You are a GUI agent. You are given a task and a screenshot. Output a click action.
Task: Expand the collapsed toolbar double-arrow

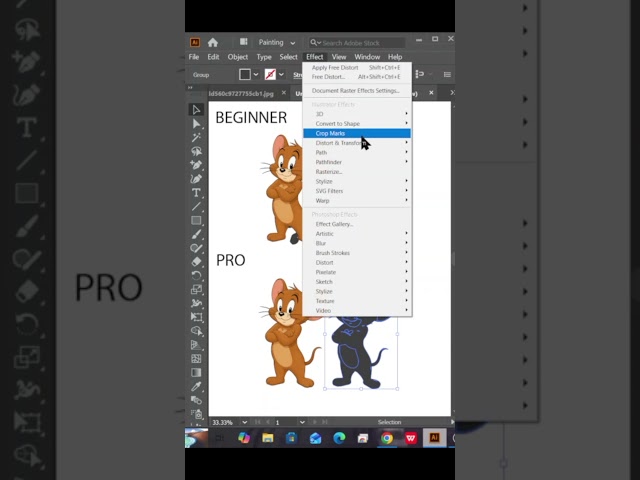coord(190,87)
